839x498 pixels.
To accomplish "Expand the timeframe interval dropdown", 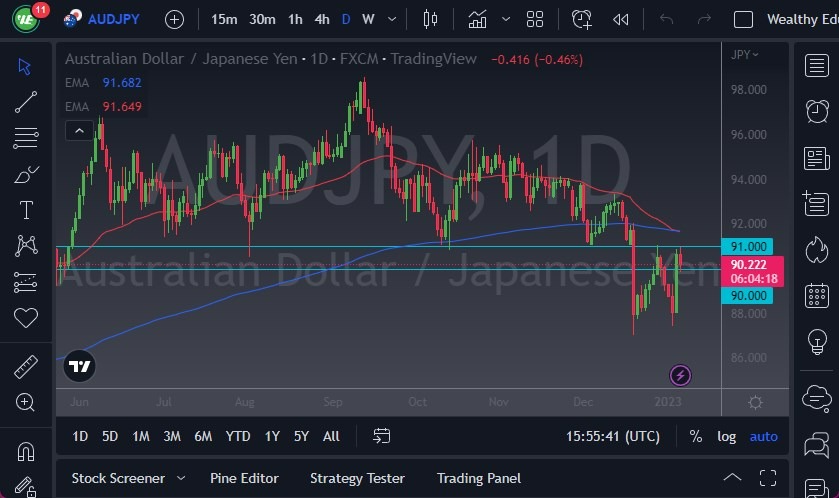I will (392, 20).
